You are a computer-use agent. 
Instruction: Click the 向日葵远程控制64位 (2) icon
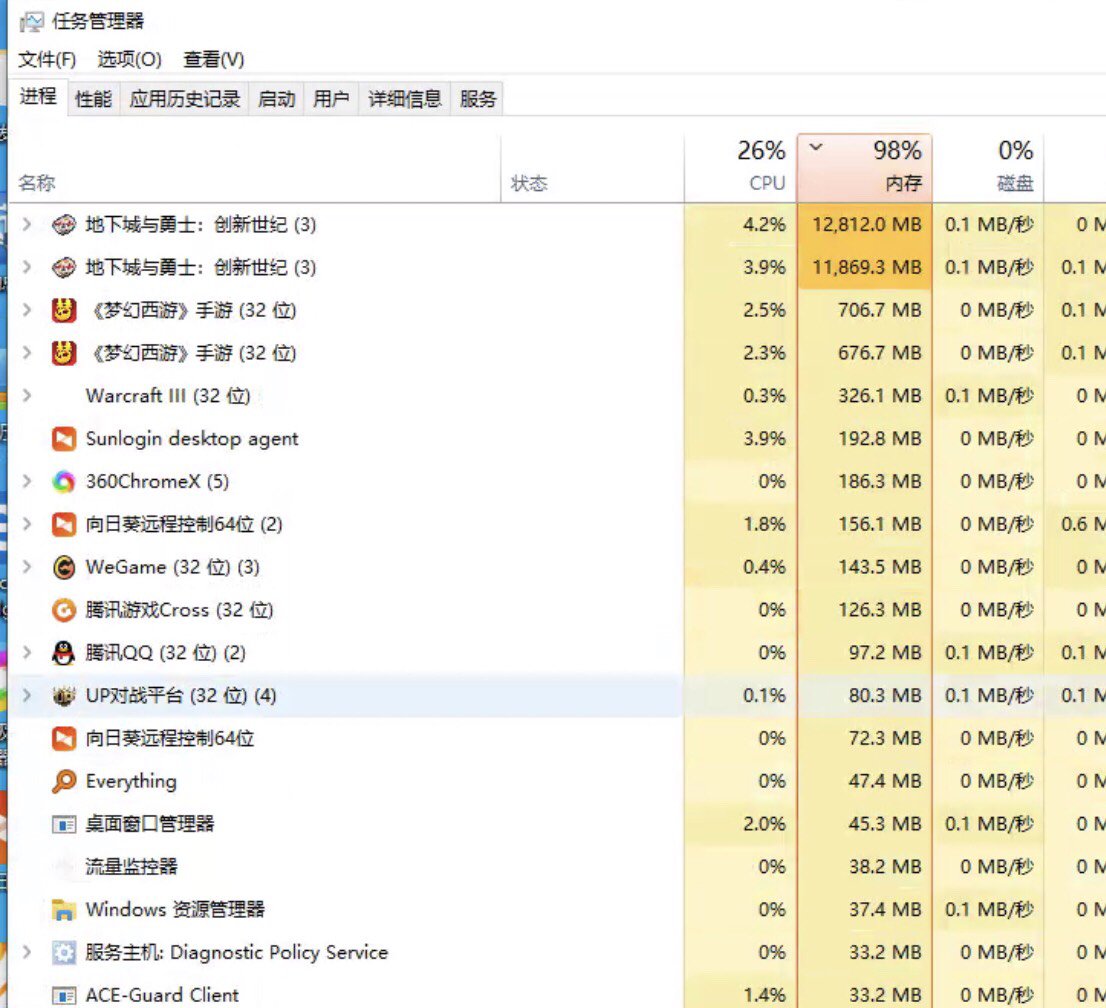(x=63, y=524)
